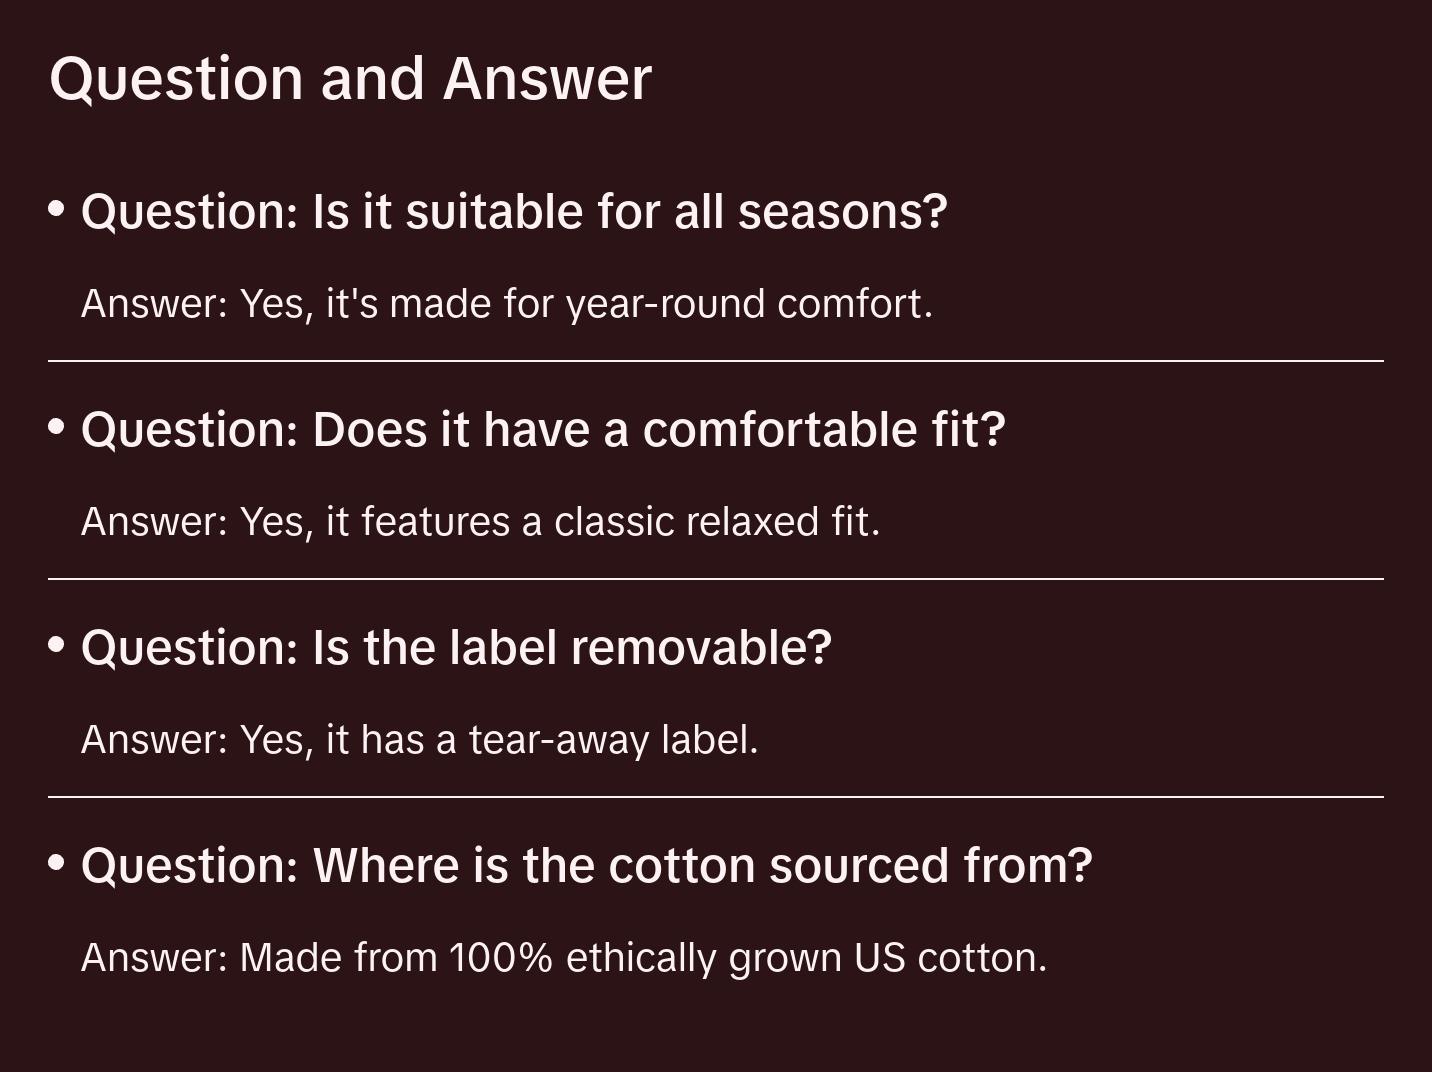Click the word "year-round" in the first answer
The height and width of the screenshot is (1072, 1432).
(x=666, y=304)
